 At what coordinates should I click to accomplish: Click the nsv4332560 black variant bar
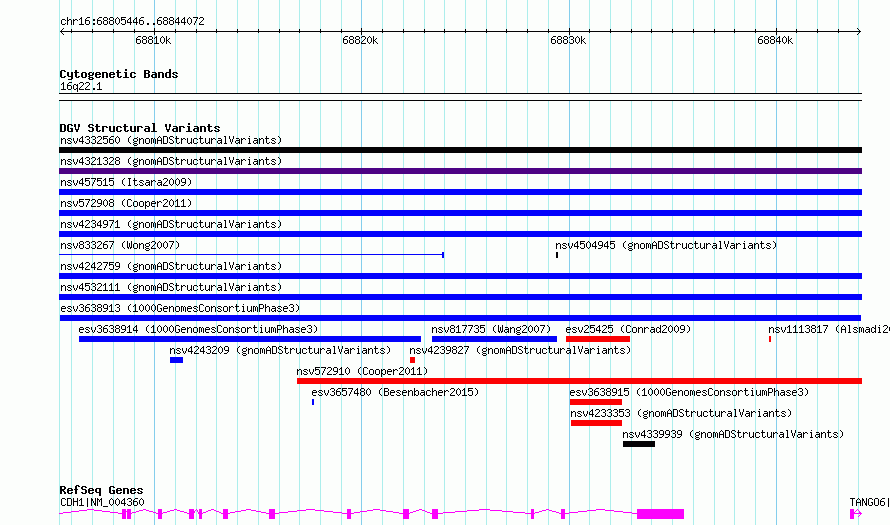(460, 150)
